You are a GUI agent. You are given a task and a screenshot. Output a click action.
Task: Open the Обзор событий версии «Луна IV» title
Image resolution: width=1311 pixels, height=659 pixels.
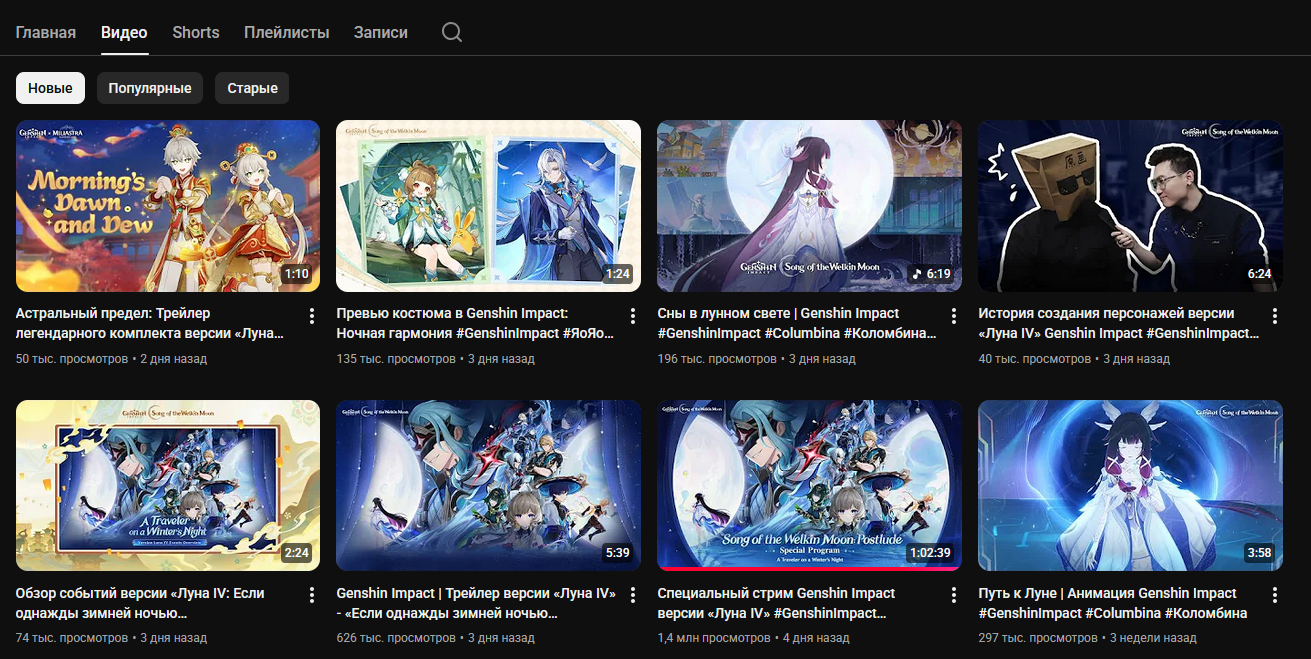click(140, 603)
